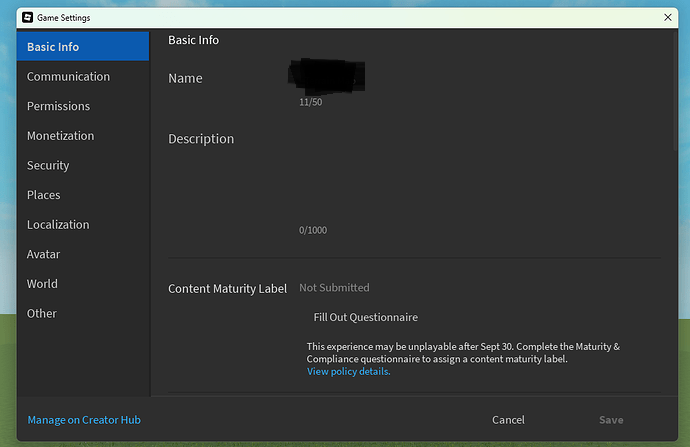Click the 'Game Settings' window title
690x447 pixels.
(x=64, y=18)
